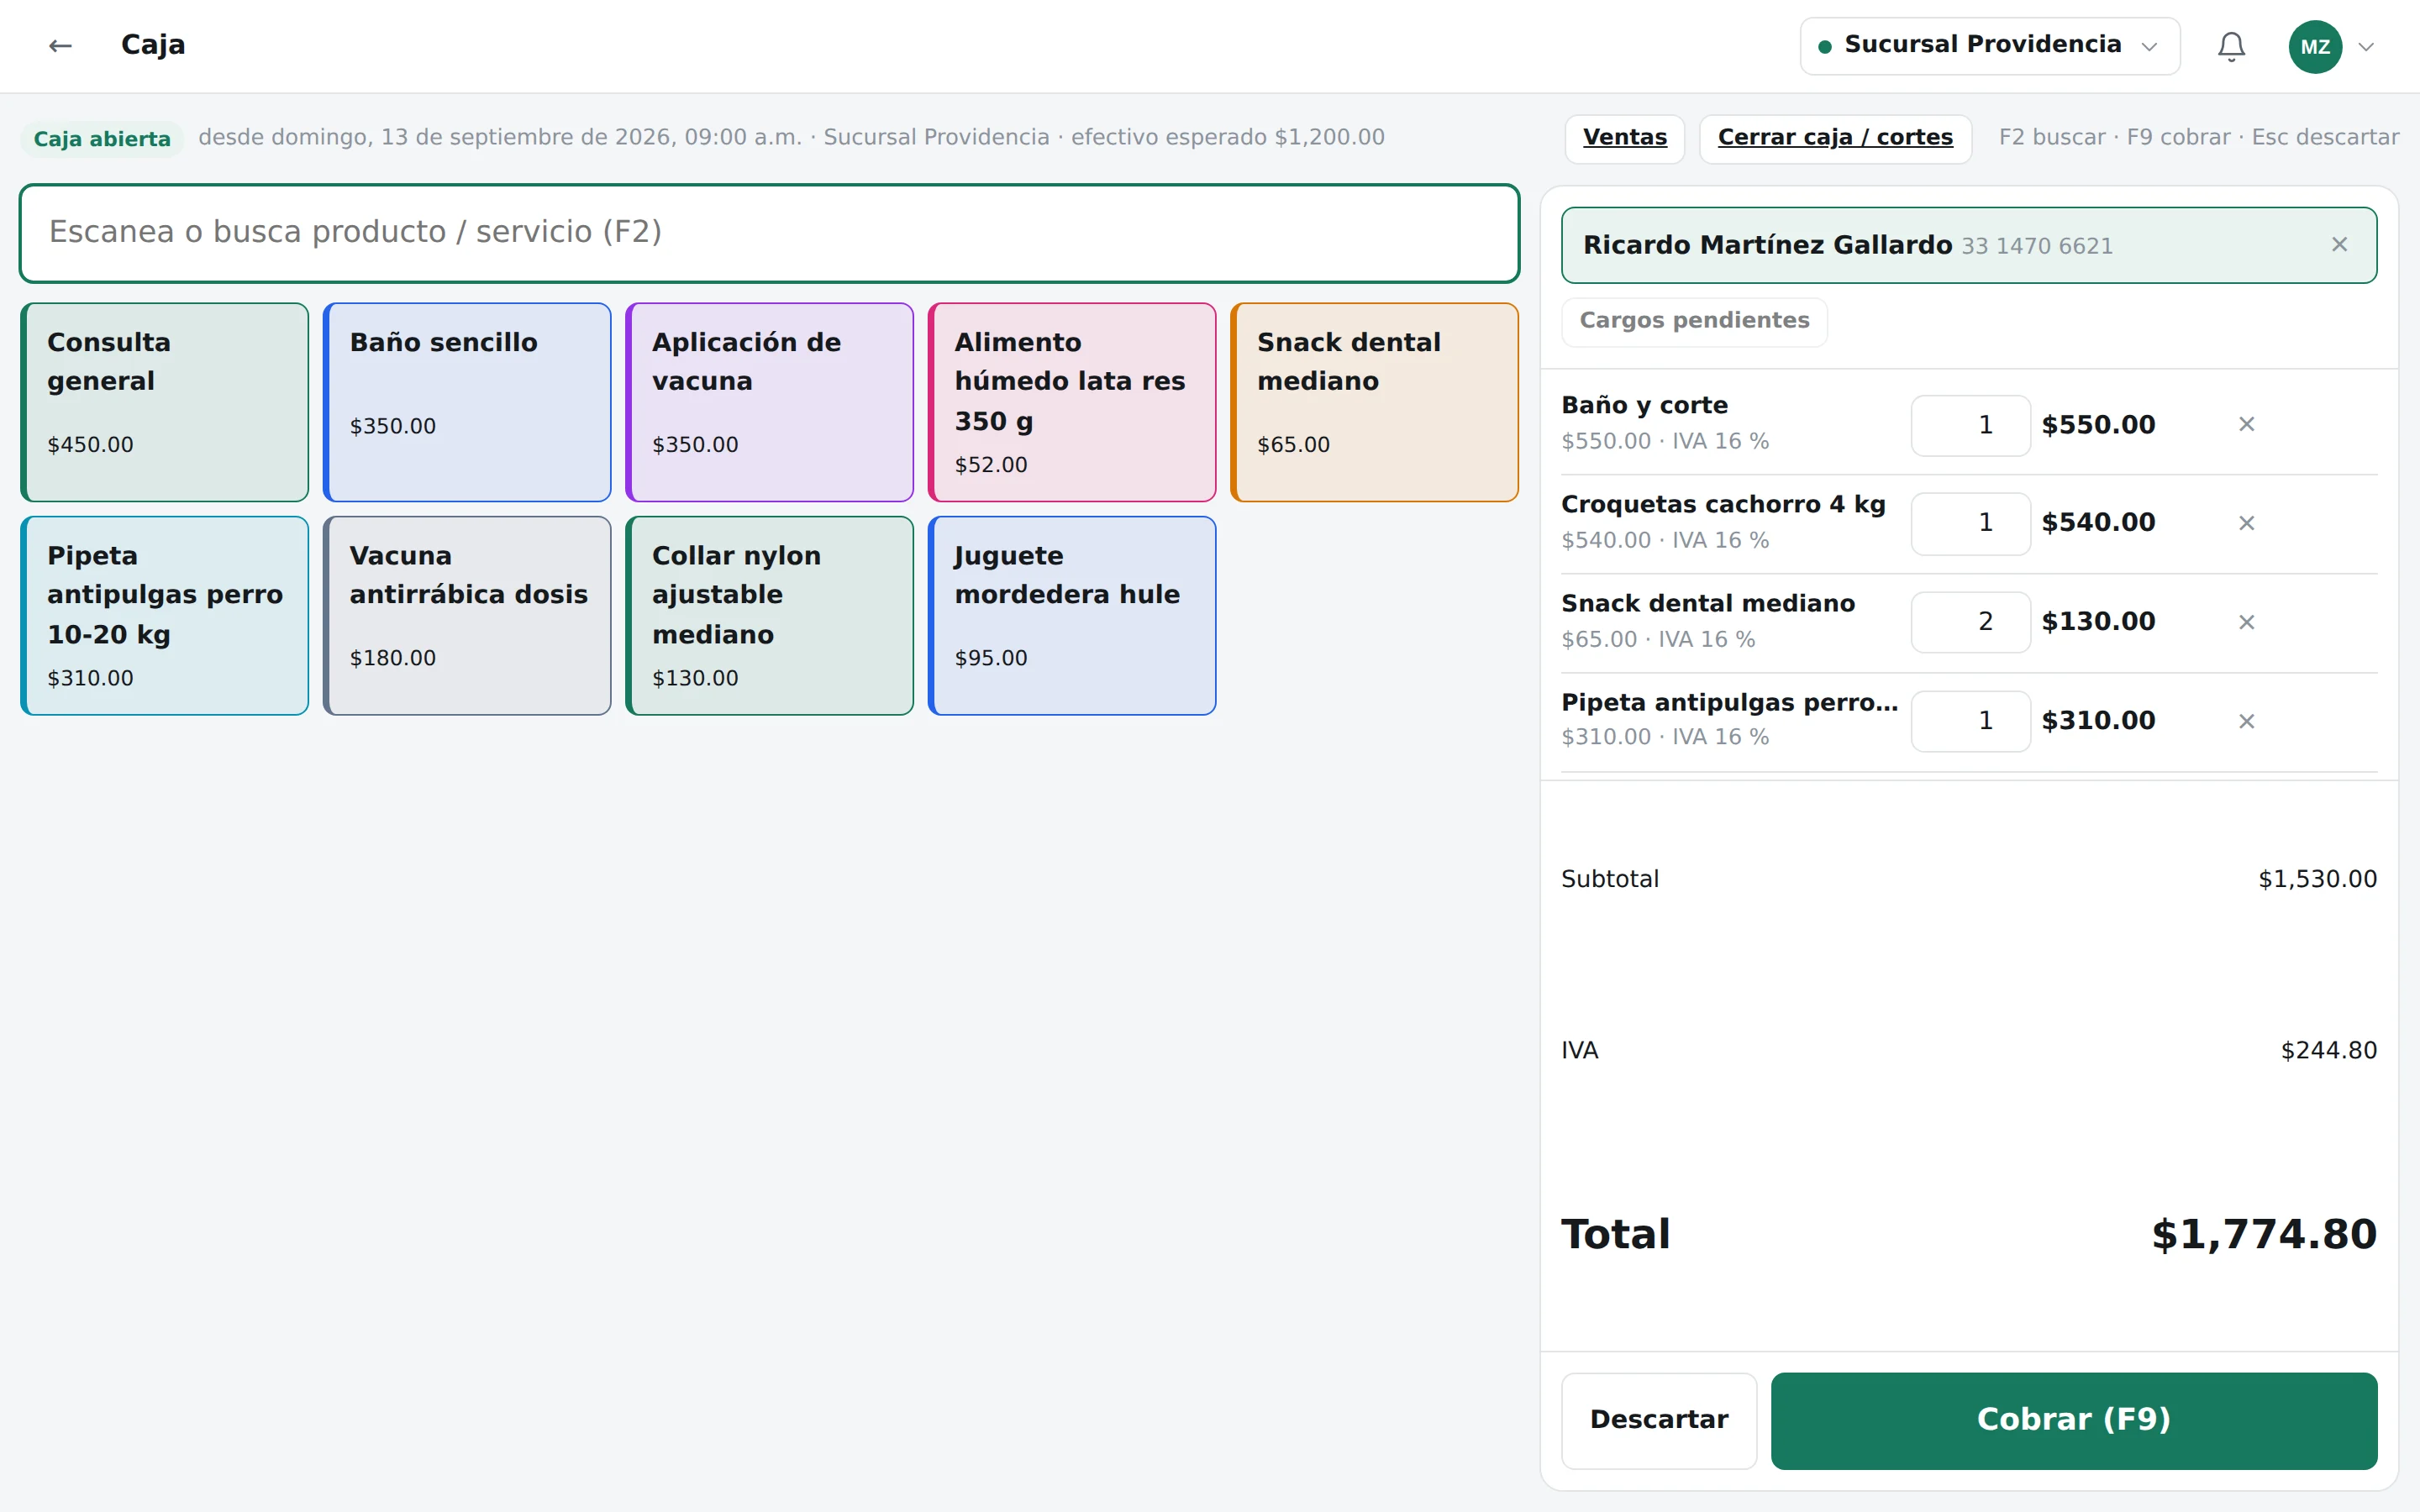Image resolution: width=2420 pixels, height=1512 pixels.
Task: Click the Croquetas line total $540.00
Action: 2098,523
